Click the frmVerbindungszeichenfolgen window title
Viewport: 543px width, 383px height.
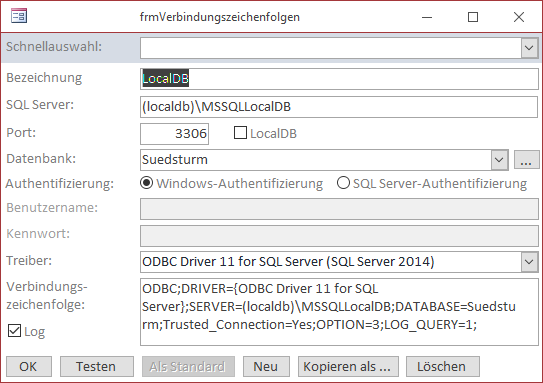pyautogui.click(x=220, y=17)
